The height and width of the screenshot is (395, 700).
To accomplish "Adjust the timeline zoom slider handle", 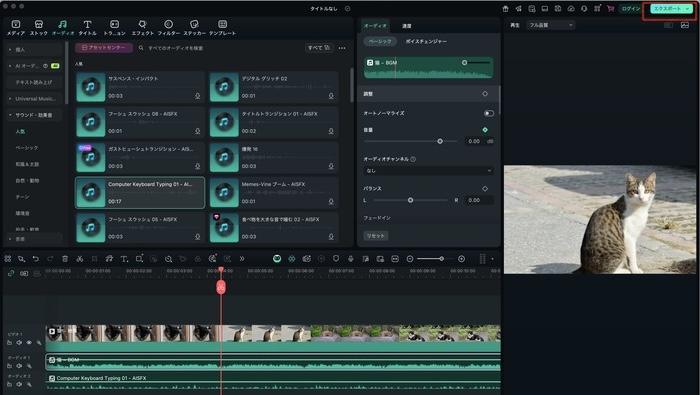I will pos(441,259).
